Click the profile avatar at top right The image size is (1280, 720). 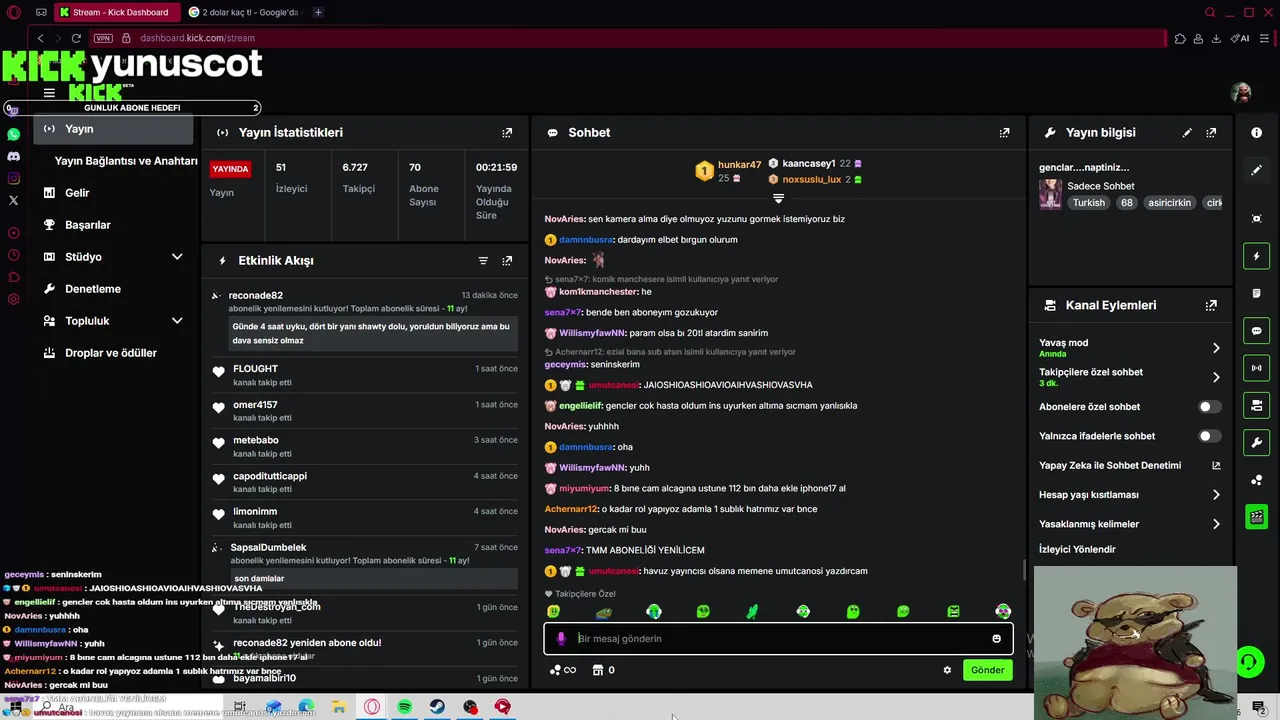pyautogui.click(x=1241, y=92)
